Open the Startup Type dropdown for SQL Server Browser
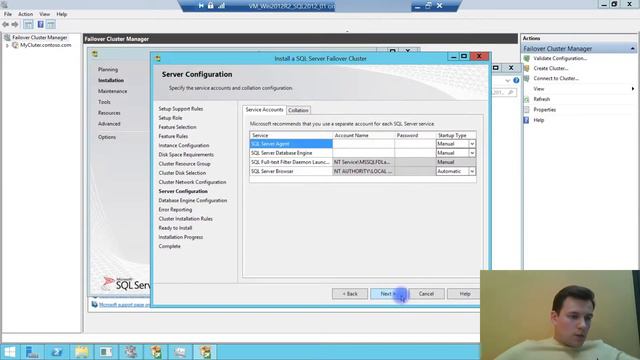 [x=472, y=171]
